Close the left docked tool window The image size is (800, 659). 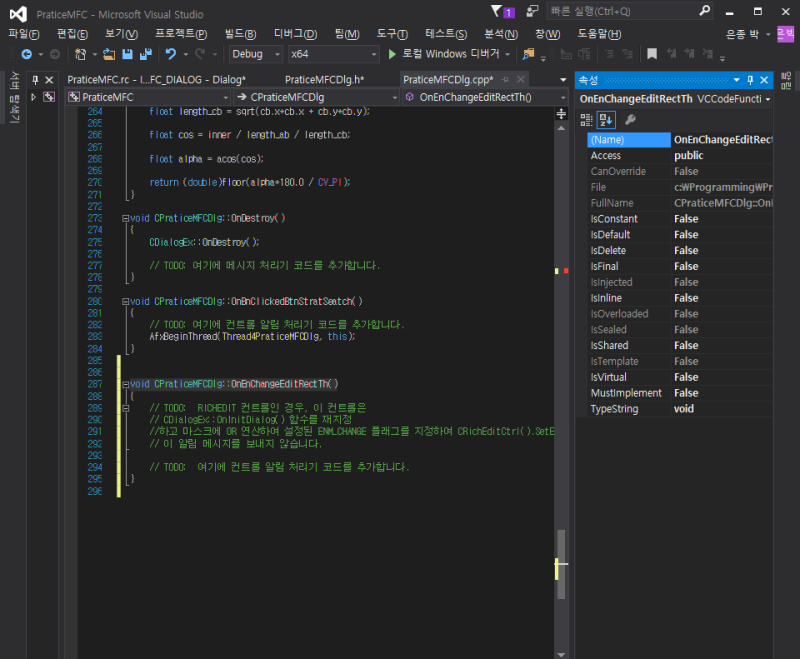click(x=49, y=80)
